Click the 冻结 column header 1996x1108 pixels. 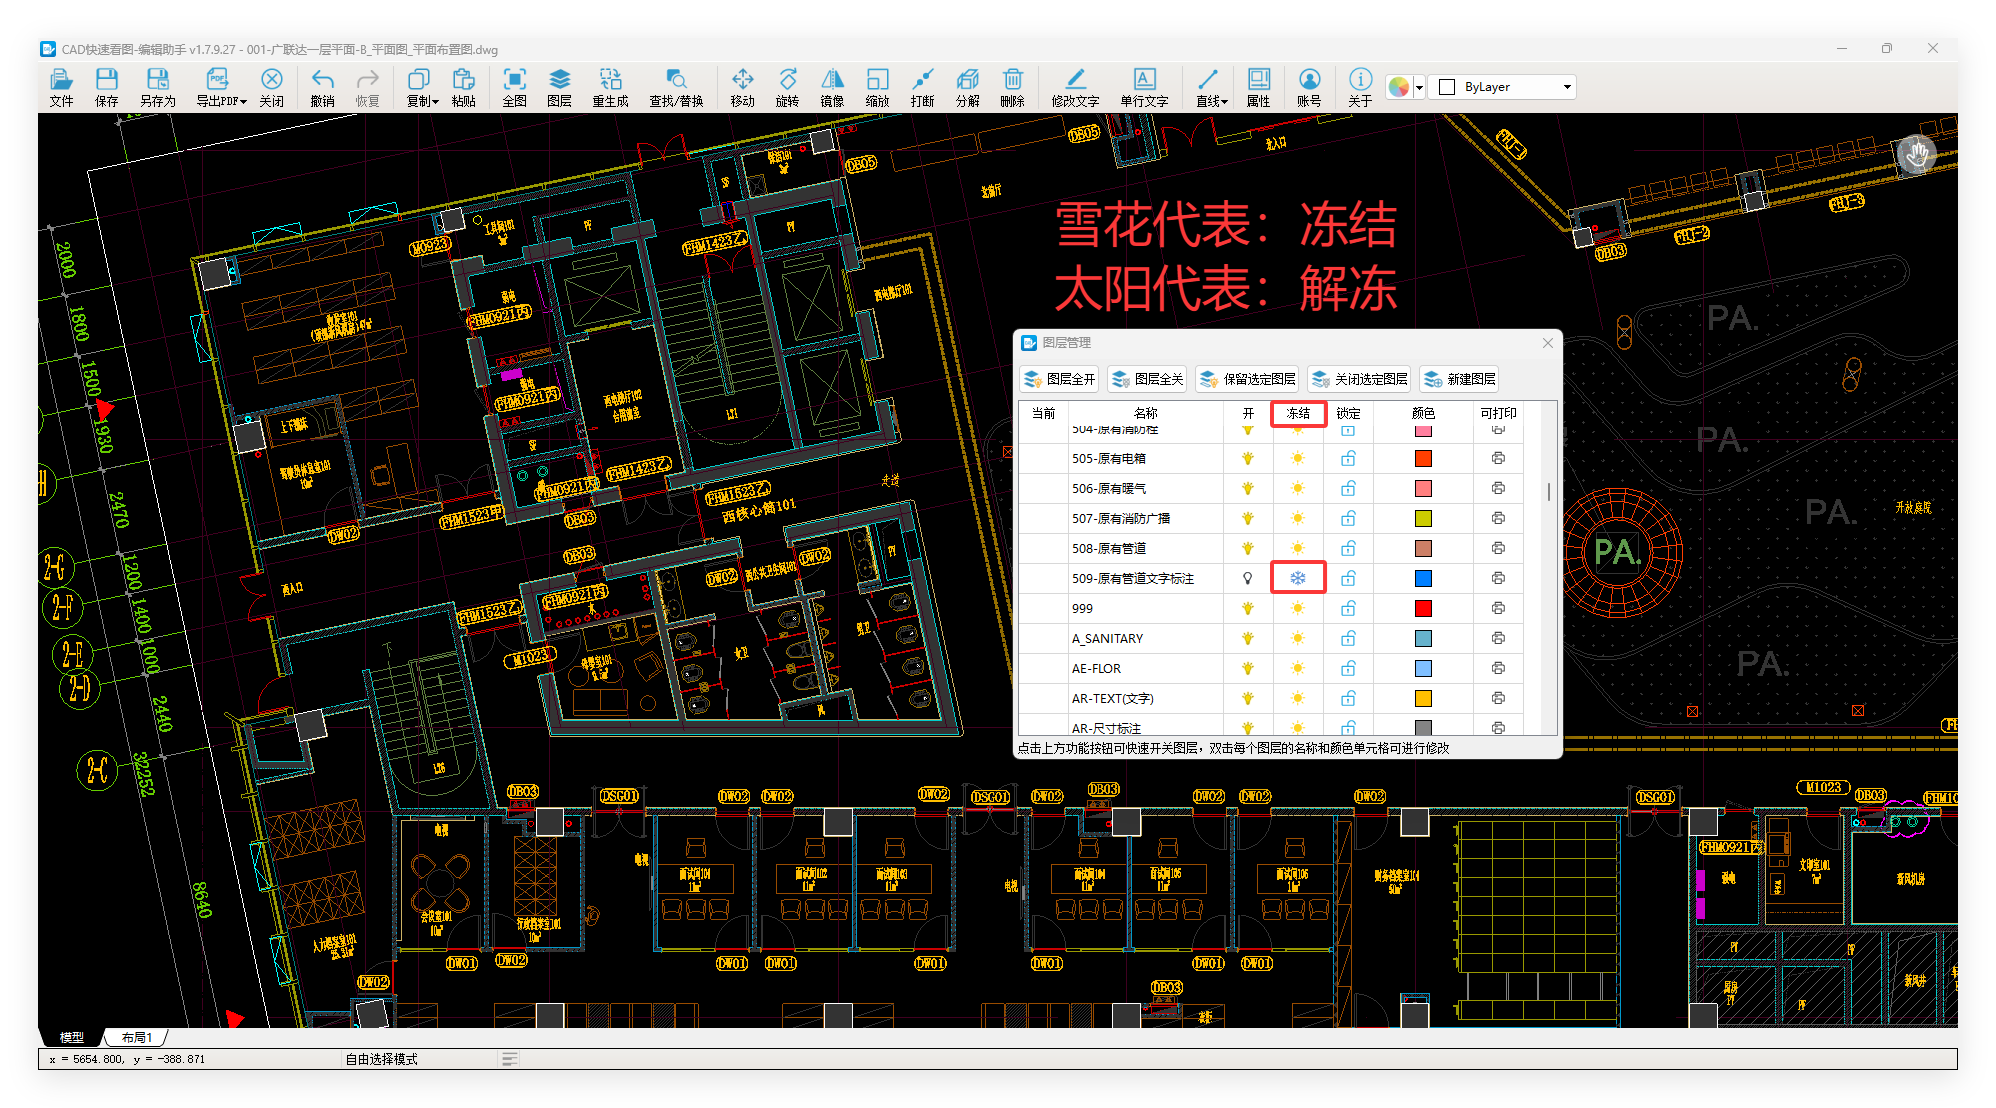pos(1298,413)
